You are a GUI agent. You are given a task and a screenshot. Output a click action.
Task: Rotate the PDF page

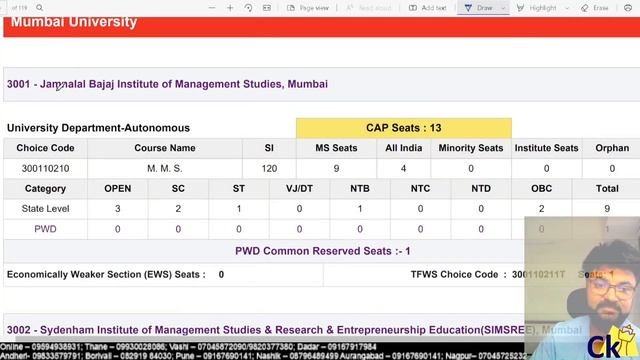[x=248, y=8]
